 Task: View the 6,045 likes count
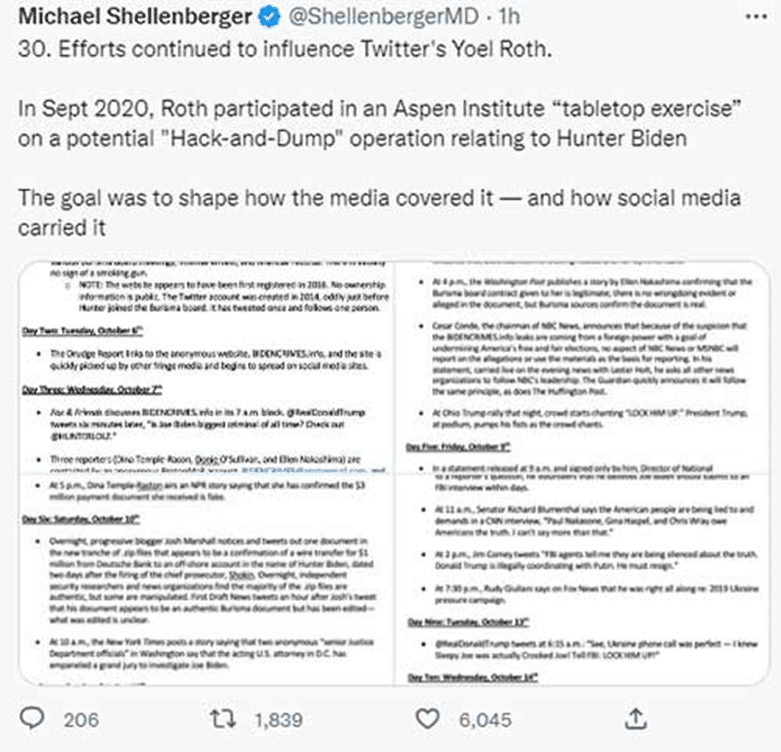[485, 720]
